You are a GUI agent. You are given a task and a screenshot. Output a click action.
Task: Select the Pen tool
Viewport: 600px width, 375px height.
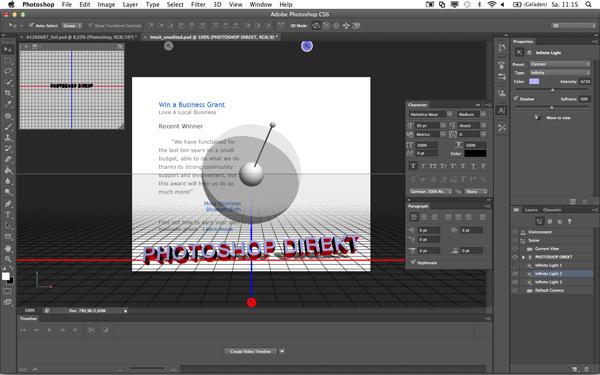8,204
